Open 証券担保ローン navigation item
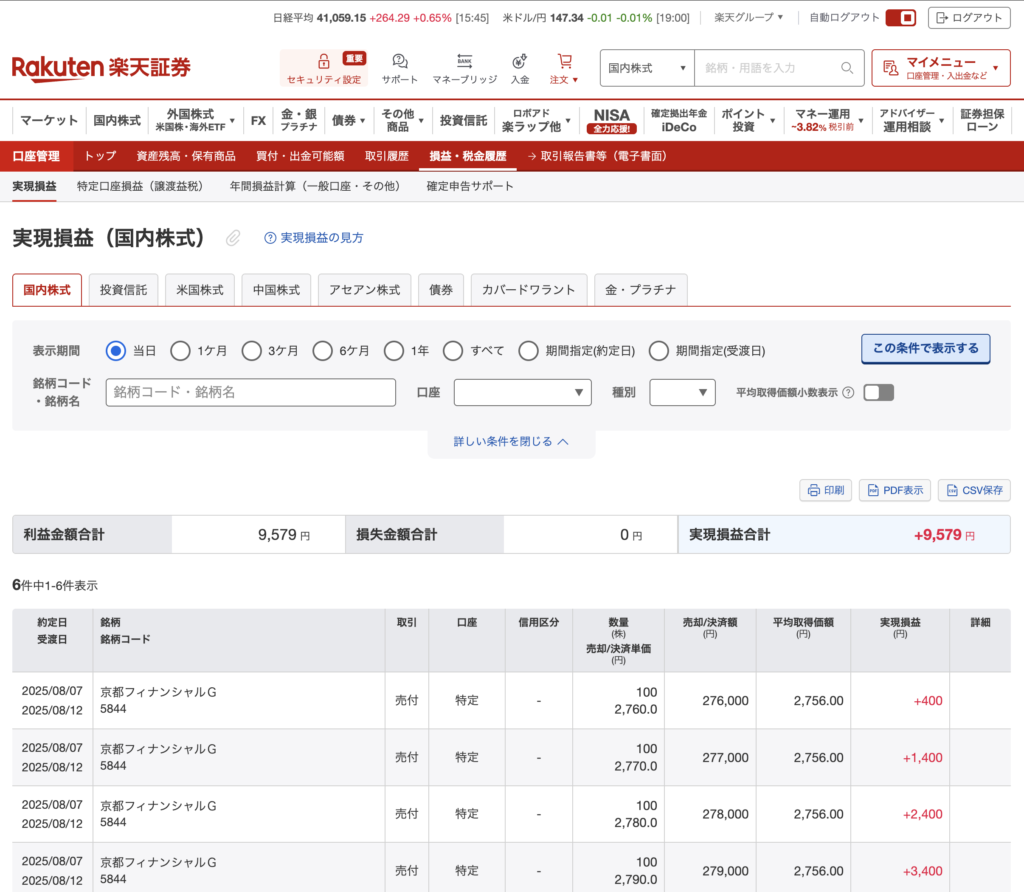The image size is (1024, 892). click(x=982, y=120)
